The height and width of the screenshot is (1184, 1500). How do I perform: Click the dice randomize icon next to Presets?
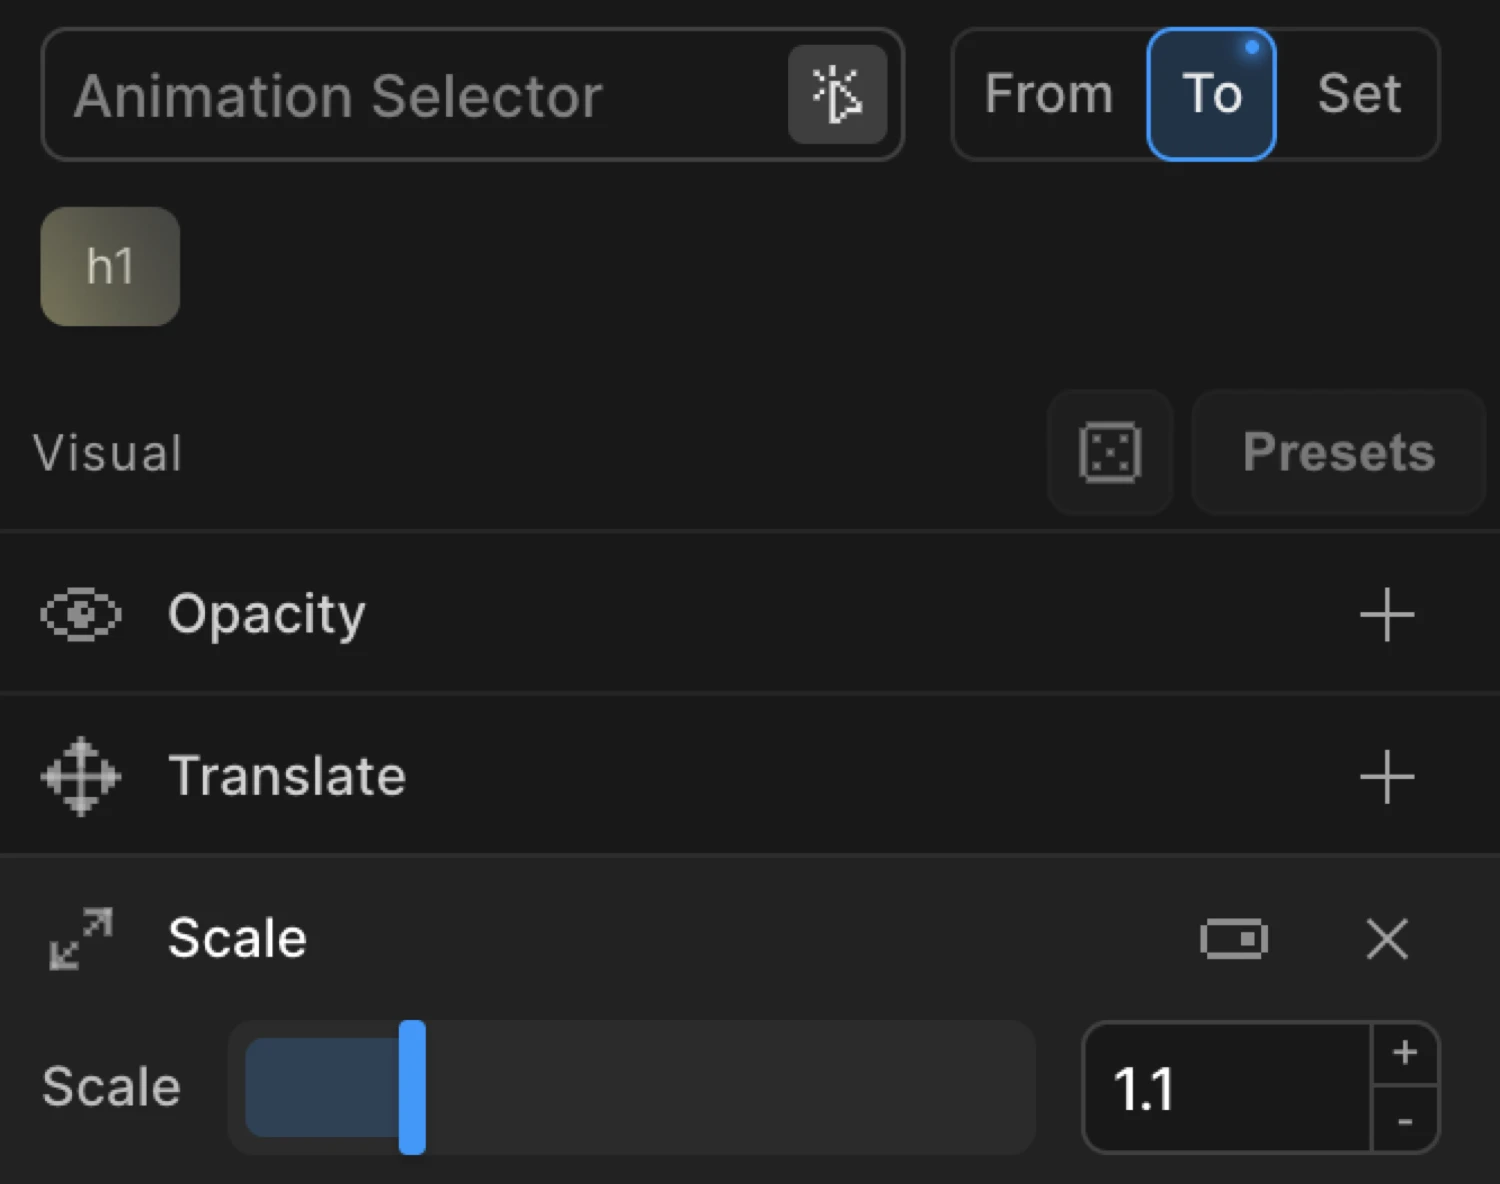[x=1110, y=452]
